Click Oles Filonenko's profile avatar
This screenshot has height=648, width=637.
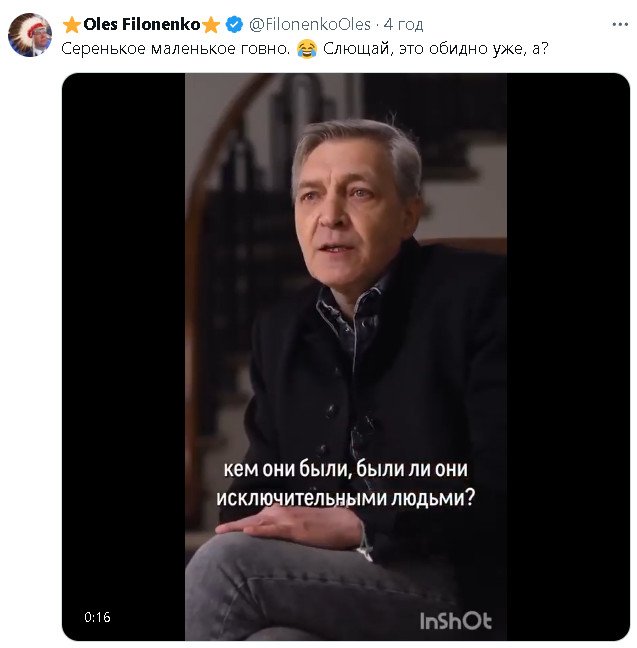29,36
